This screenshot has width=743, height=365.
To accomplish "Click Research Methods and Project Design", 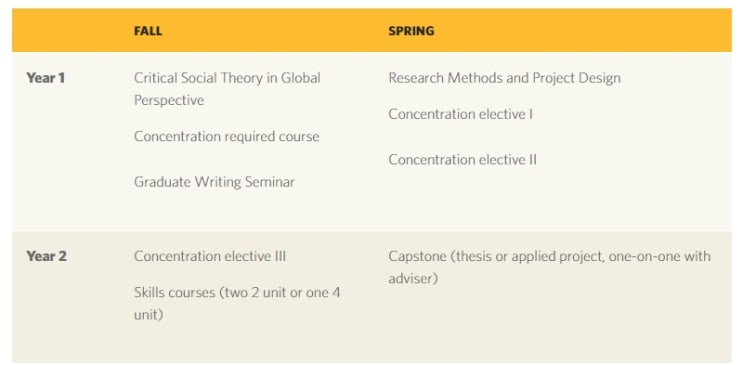I will 504,78.
